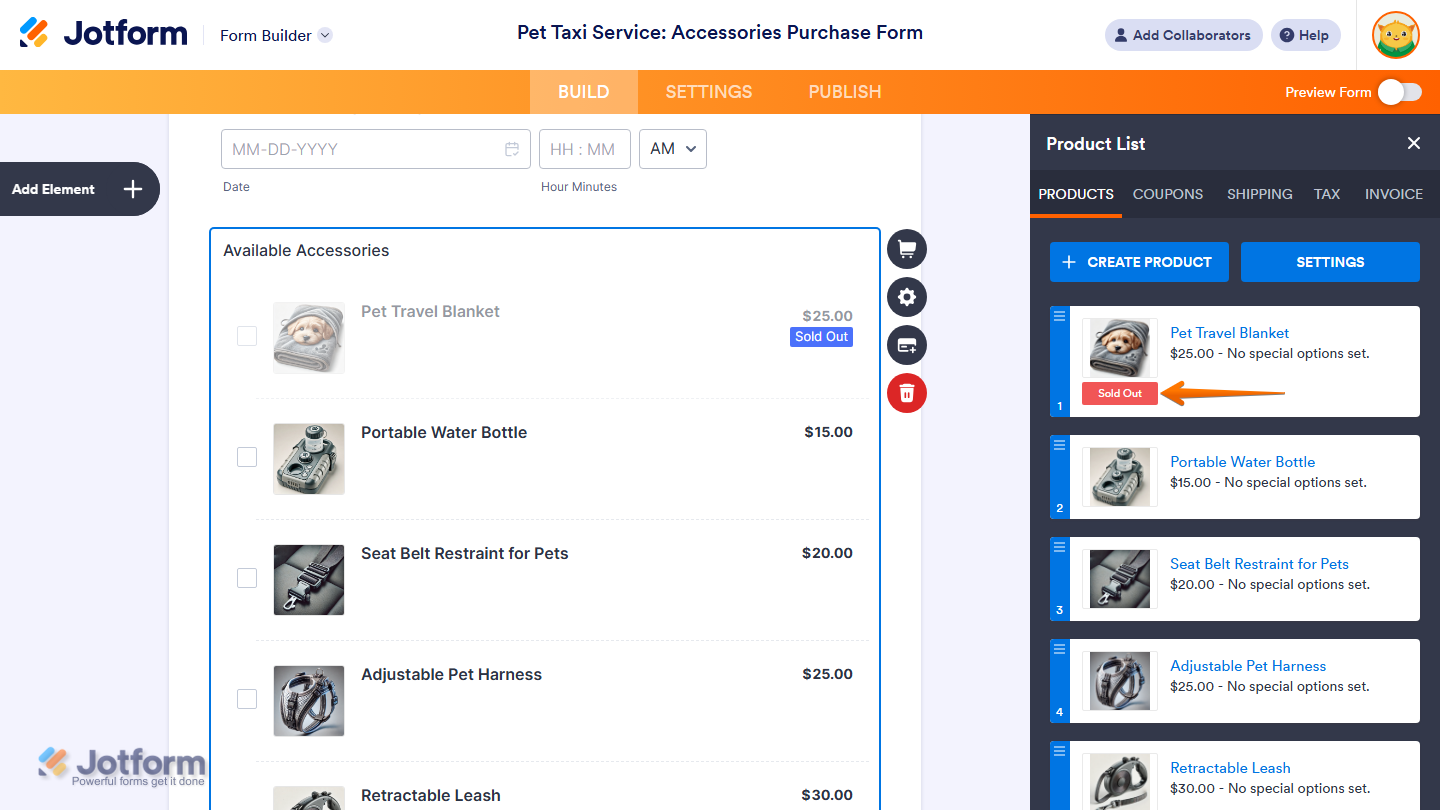Toggle the Preview Form switch

[x=1399, y=92]
